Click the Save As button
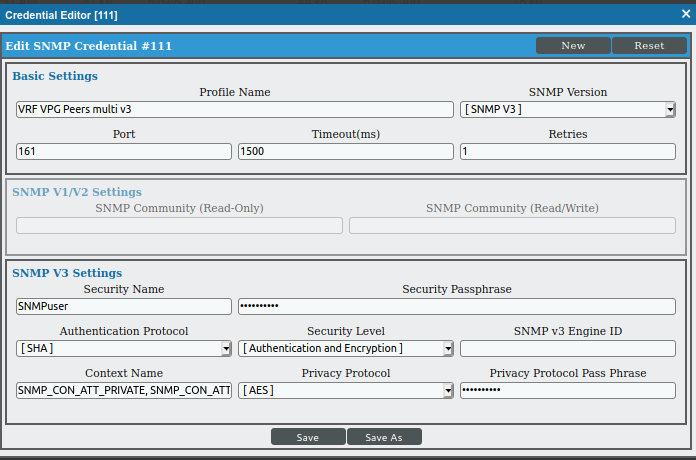 384,437
